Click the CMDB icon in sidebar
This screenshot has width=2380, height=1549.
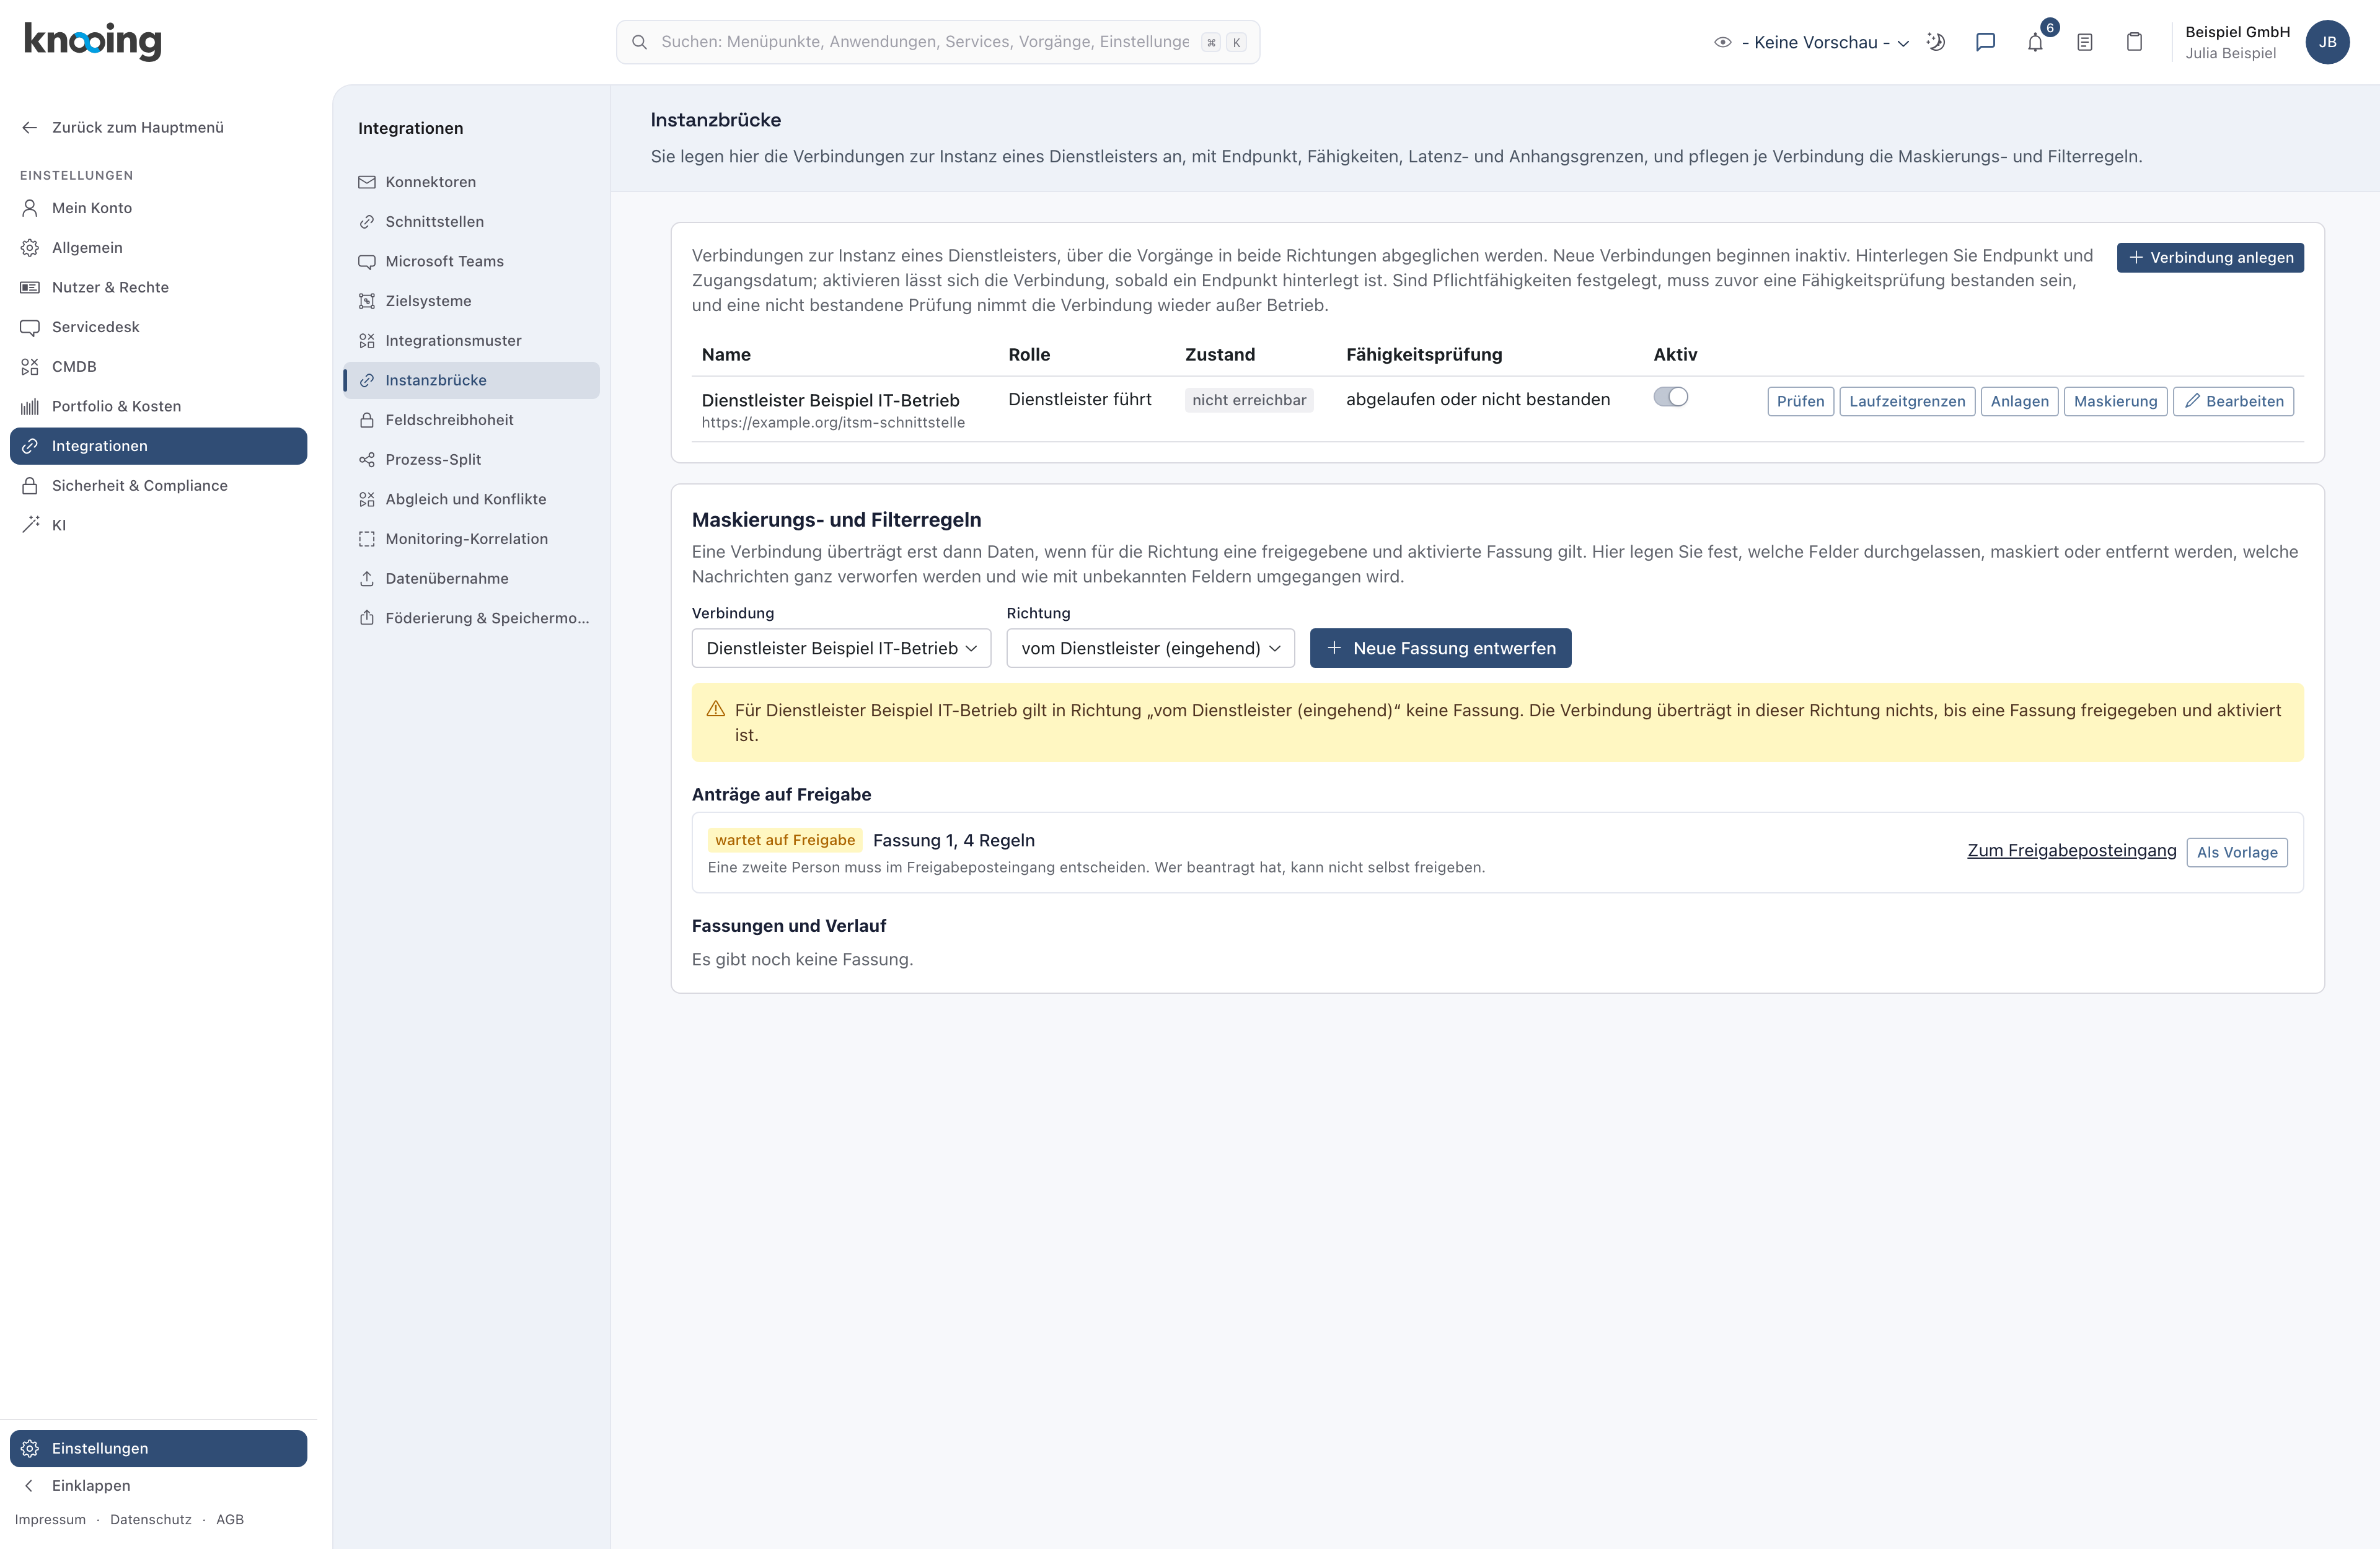click(30, 366)
